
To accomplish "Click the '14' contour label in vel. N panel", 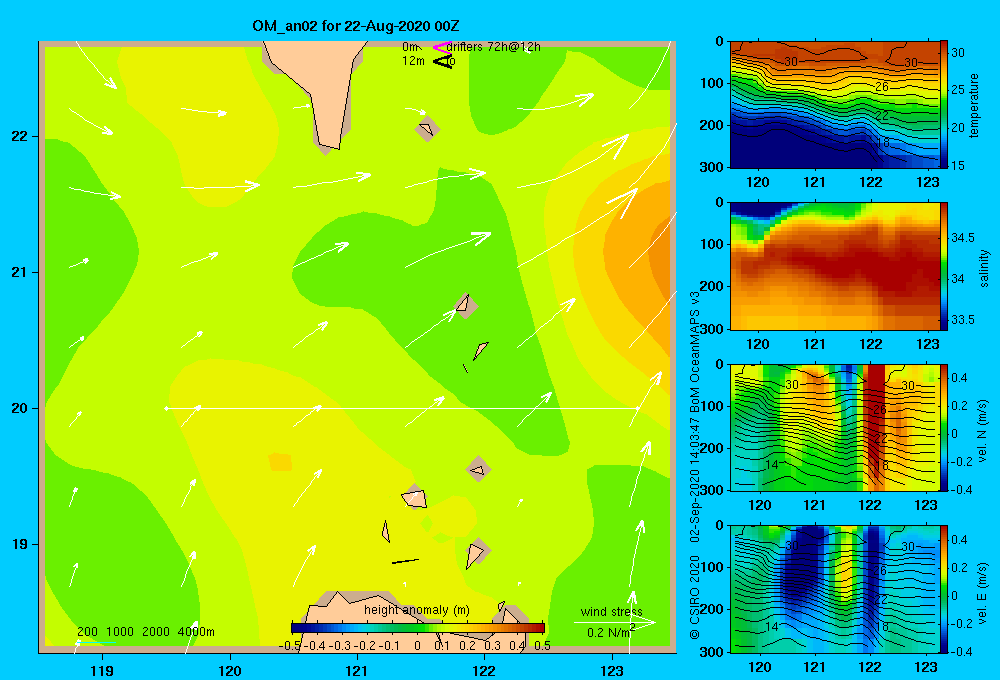I will pos(772,464).
